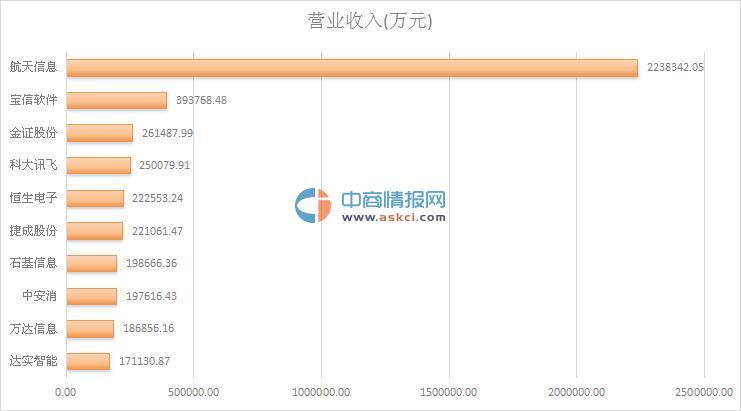Click the 万达信息 revenue bar
This screenshot has height=411, width=741.
coord(90,329)
